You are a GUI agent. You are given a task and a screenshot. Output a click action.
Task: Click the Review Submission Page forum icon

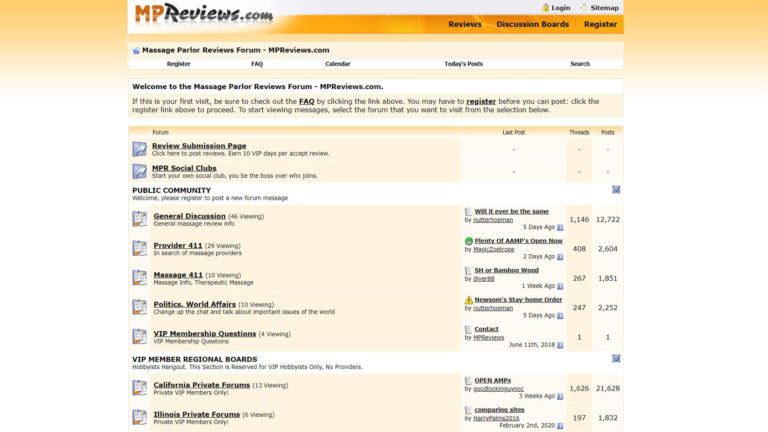(x=139, y=149)
